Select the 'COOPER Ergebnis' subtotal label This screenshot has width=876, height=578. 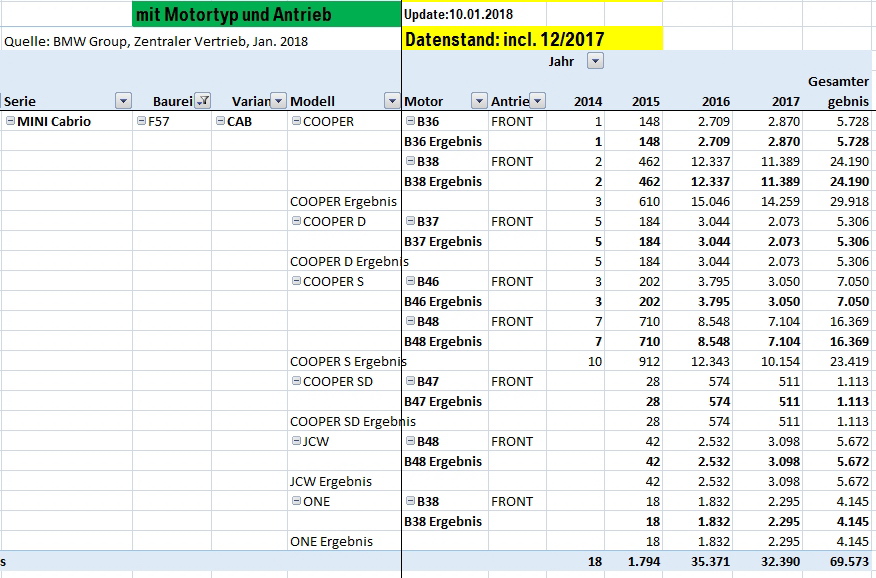pos(344,202)
